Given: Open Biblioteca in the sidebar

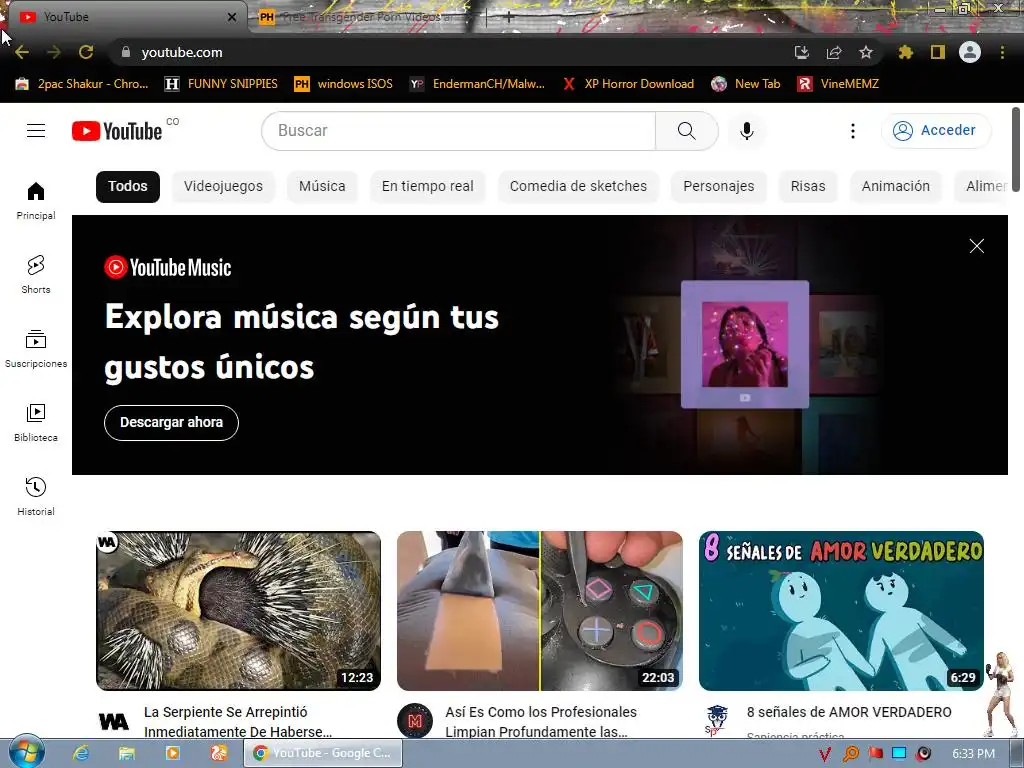Looking at the screenshot, I should click(36, 423).
